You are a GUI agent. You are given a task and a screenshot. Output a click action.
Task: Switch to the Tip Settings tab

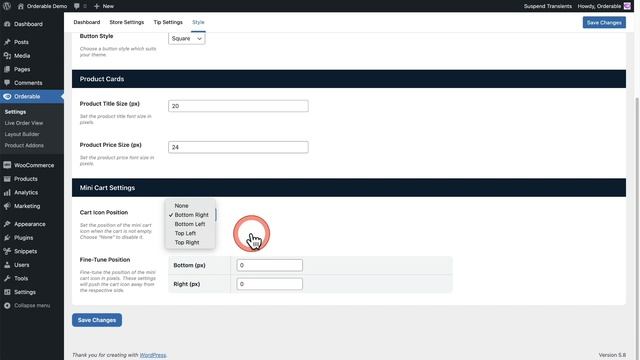tap(168, 22)
